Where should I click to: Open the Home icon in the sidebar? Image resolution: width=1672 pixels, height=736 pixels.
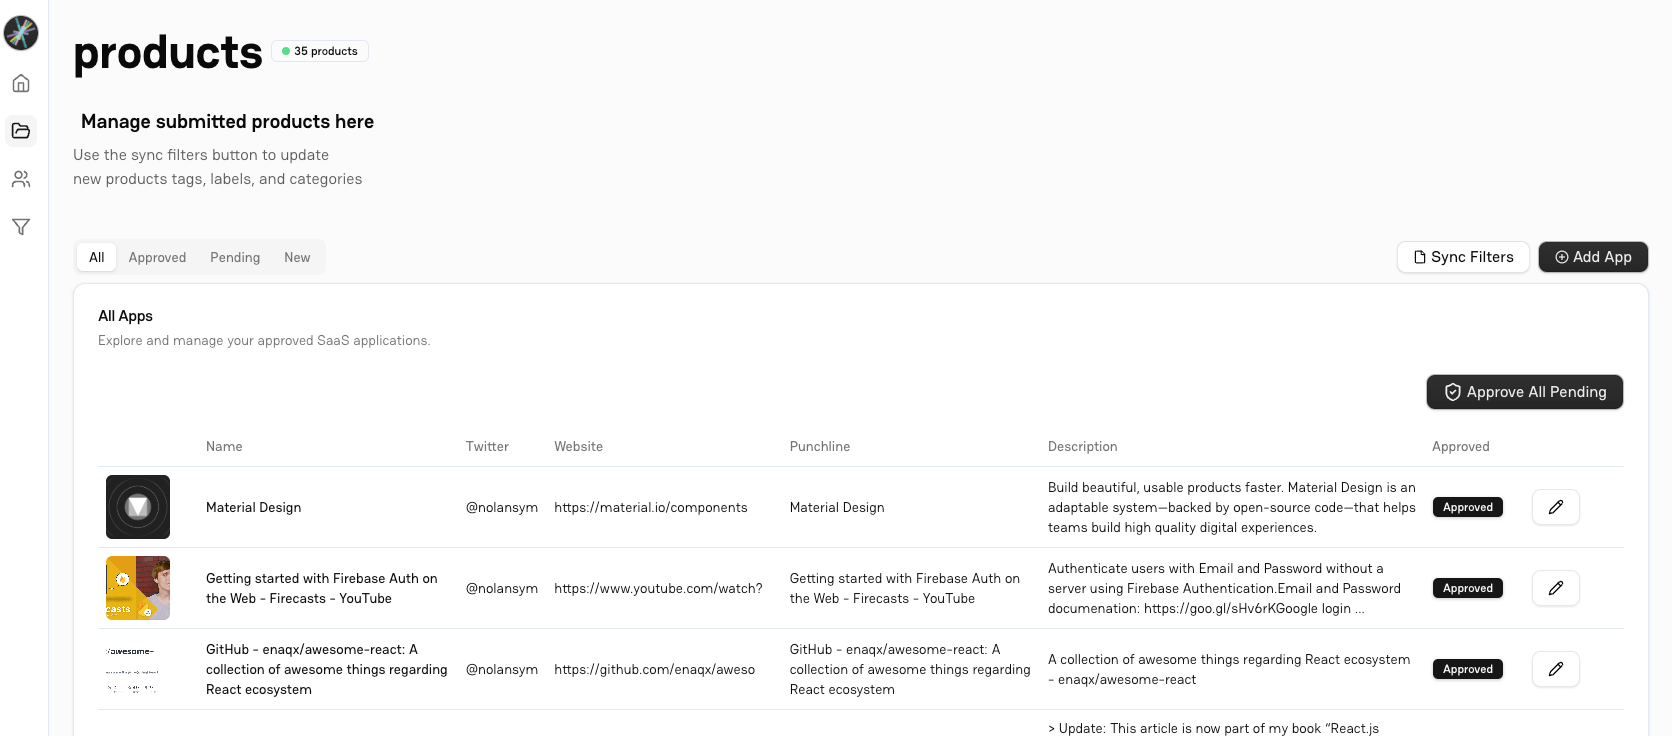click(21, 83)
